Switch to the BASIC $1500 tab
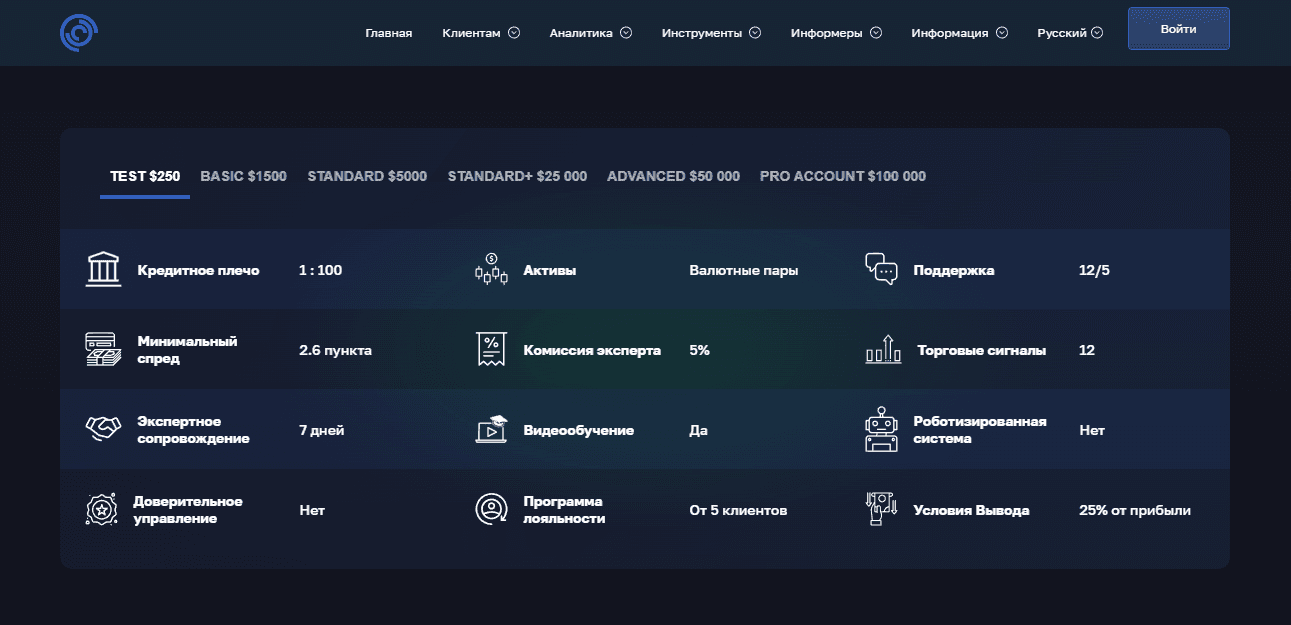The height and width of the screenshot is (625, 1291). (243, 175)
